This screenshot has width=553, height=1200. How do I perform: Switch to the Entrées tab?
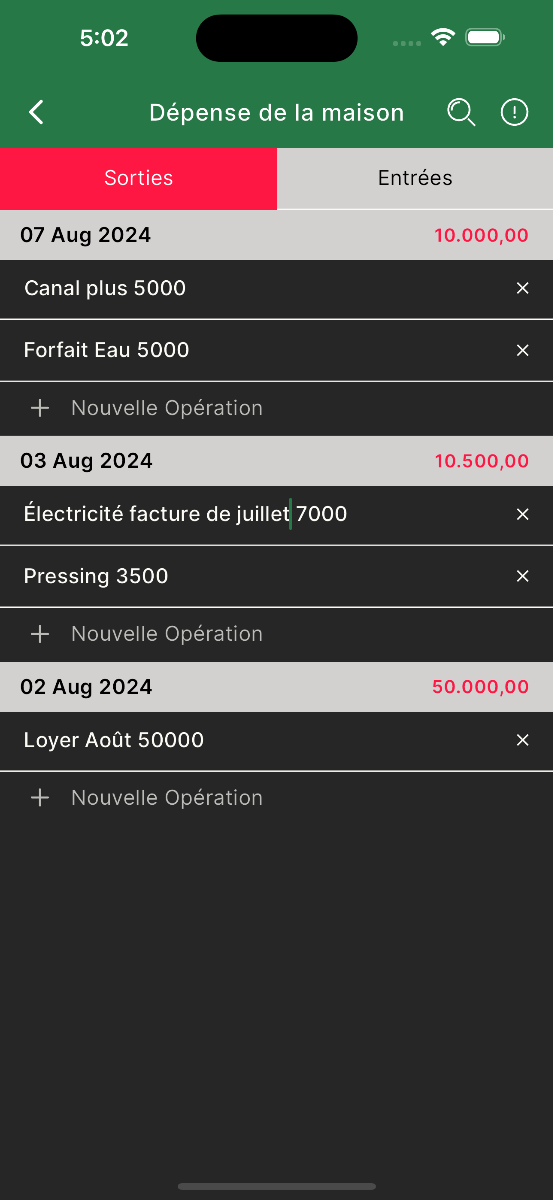[415, 178]
